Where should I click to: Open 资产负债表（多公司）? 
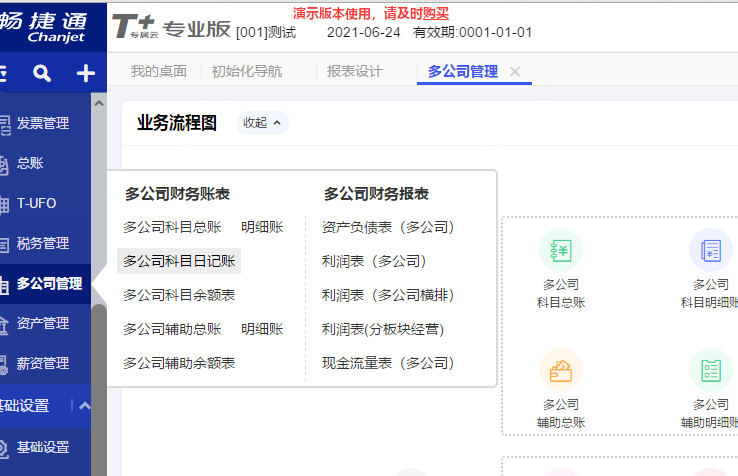click(388, 227)
